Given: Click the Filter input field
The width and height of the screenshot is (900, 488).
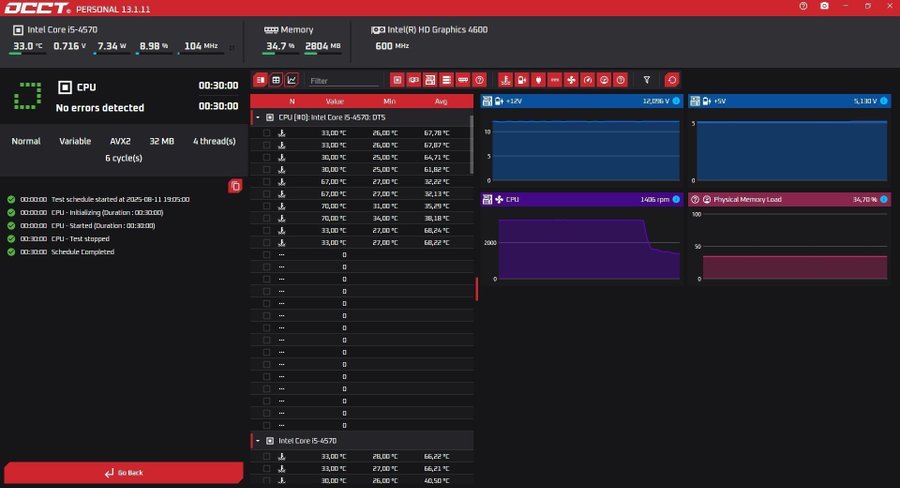Looking at the screenshot, I should (x=343, y=80).
